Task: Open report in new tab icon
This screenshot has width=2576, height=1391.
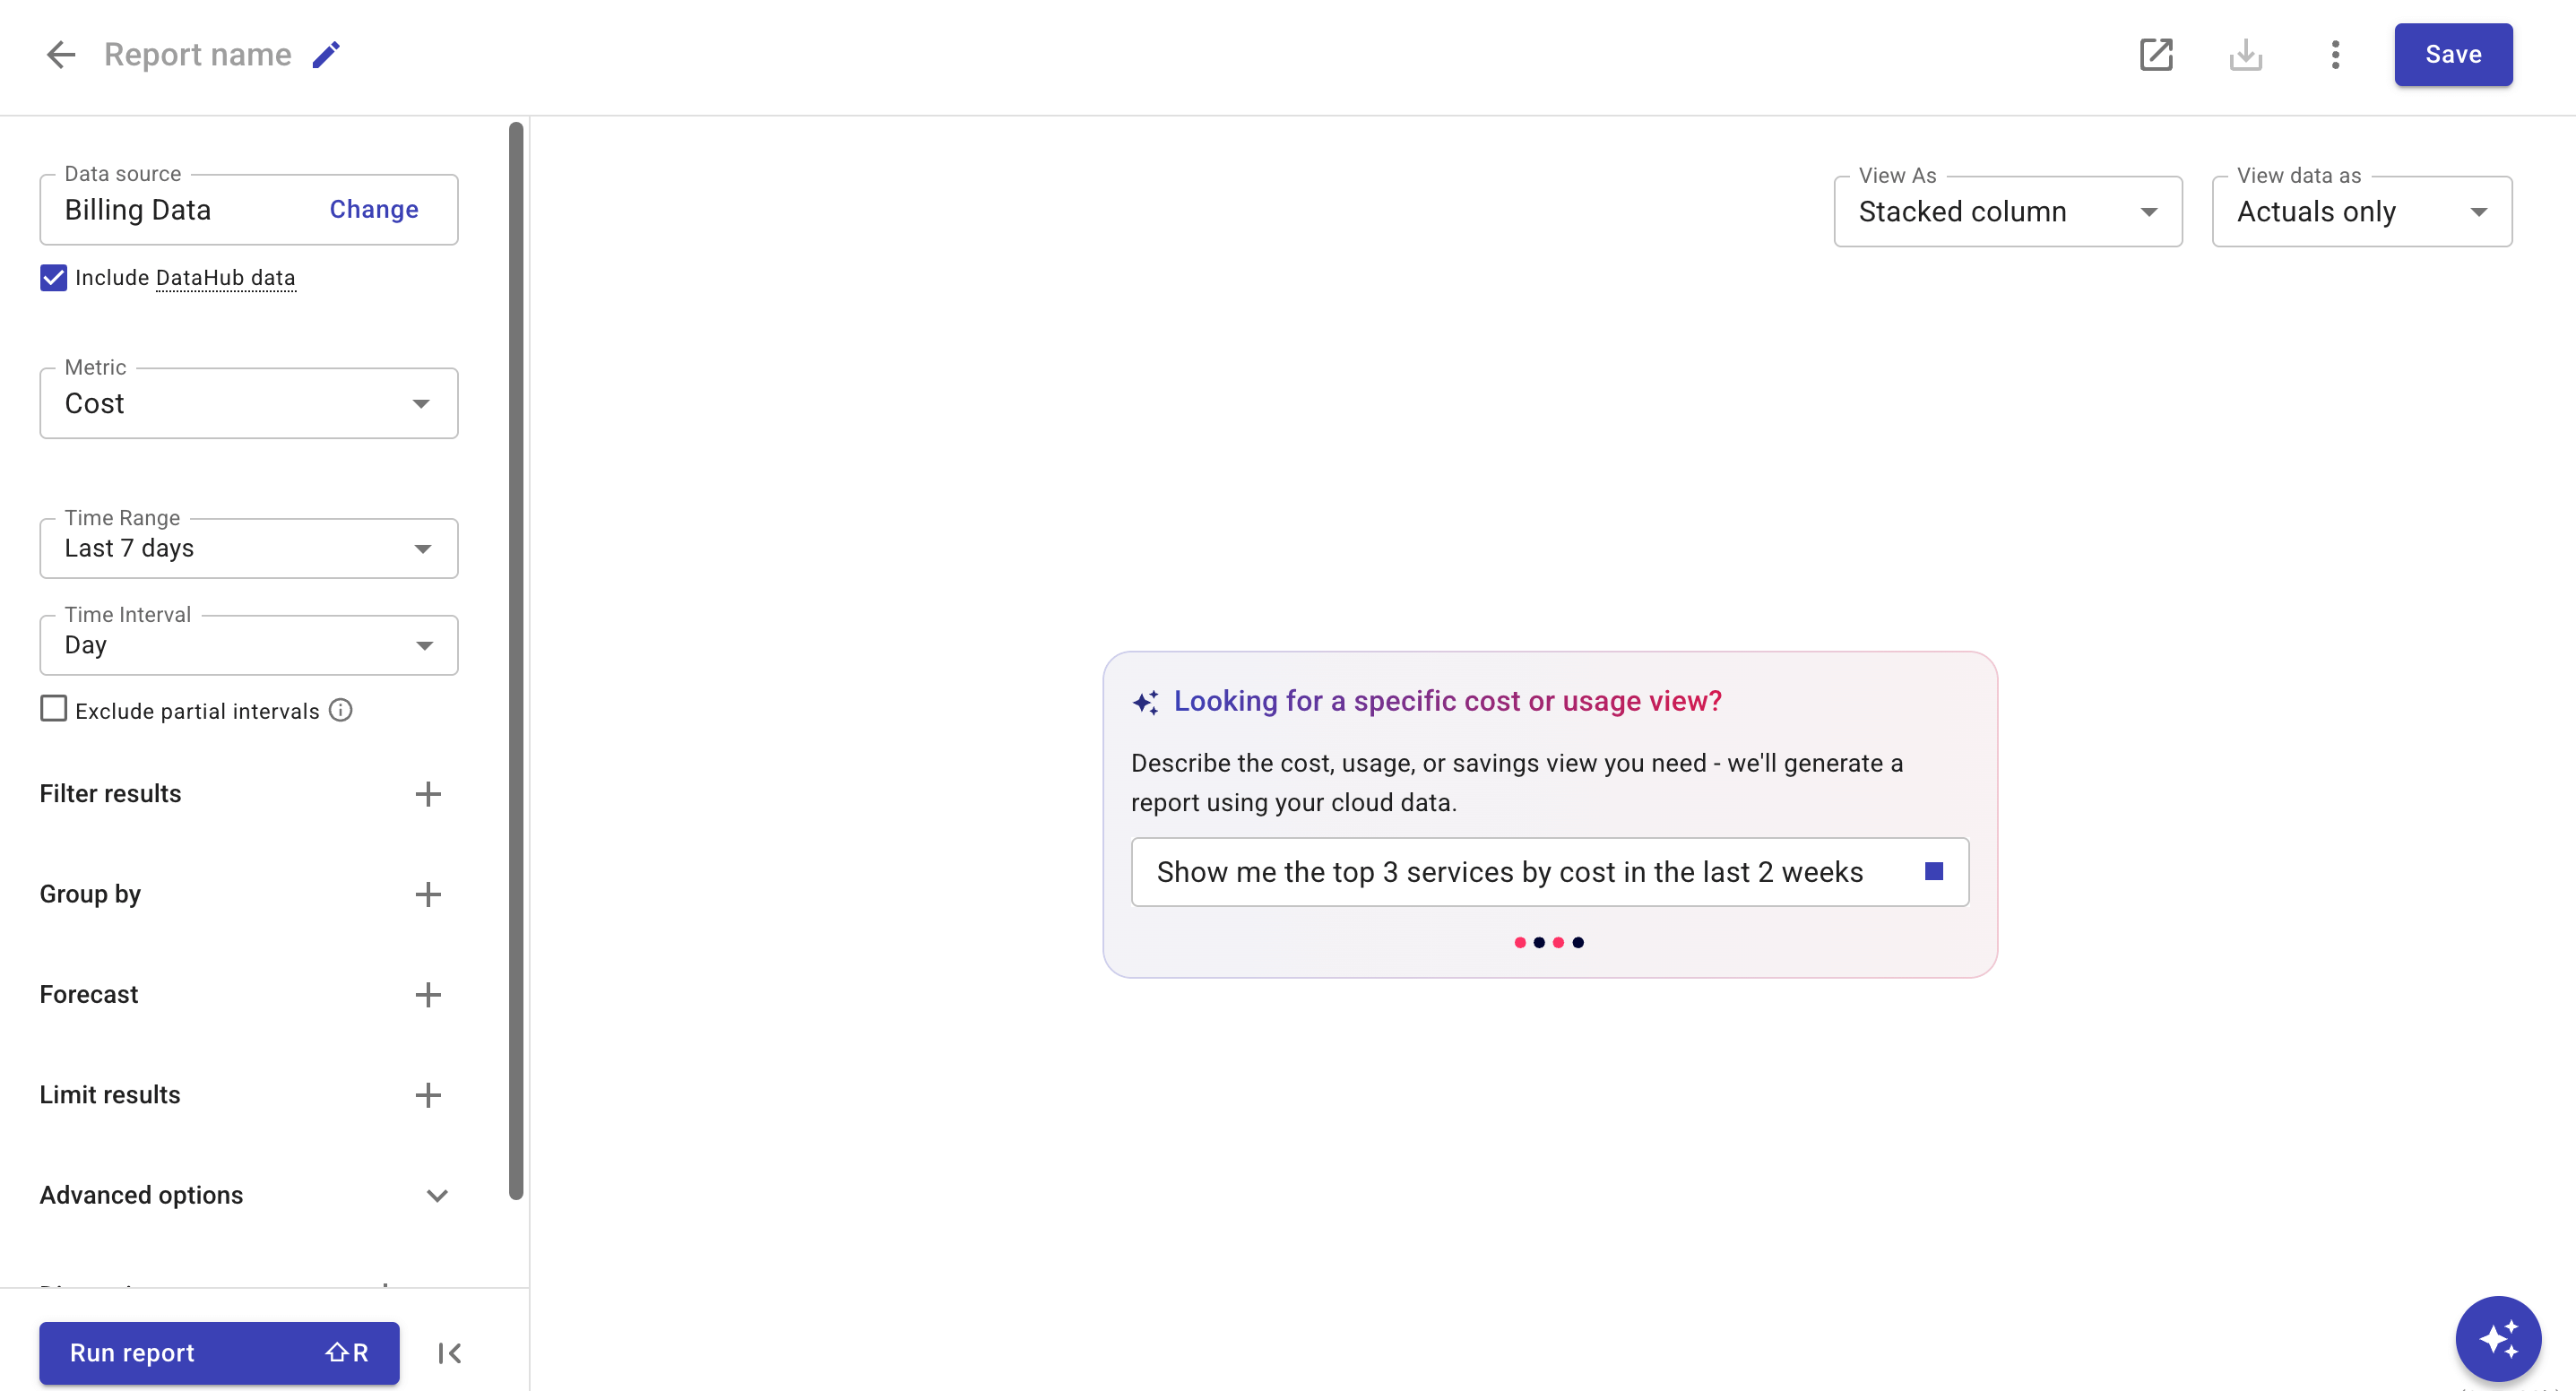Action: pyautogui.click(x=2155, y=54)
